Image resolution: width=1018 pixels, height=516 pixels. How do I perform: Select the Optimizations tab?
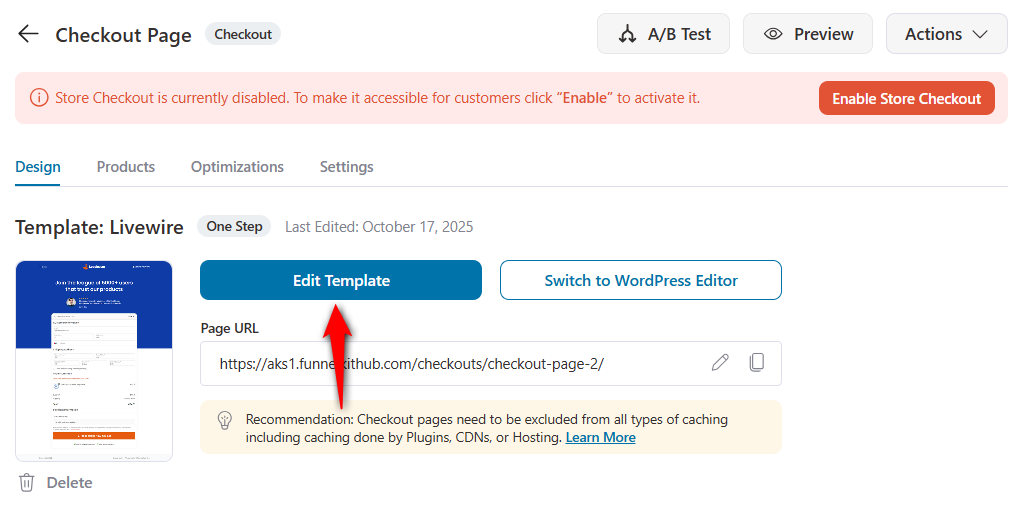pos(237,167)
